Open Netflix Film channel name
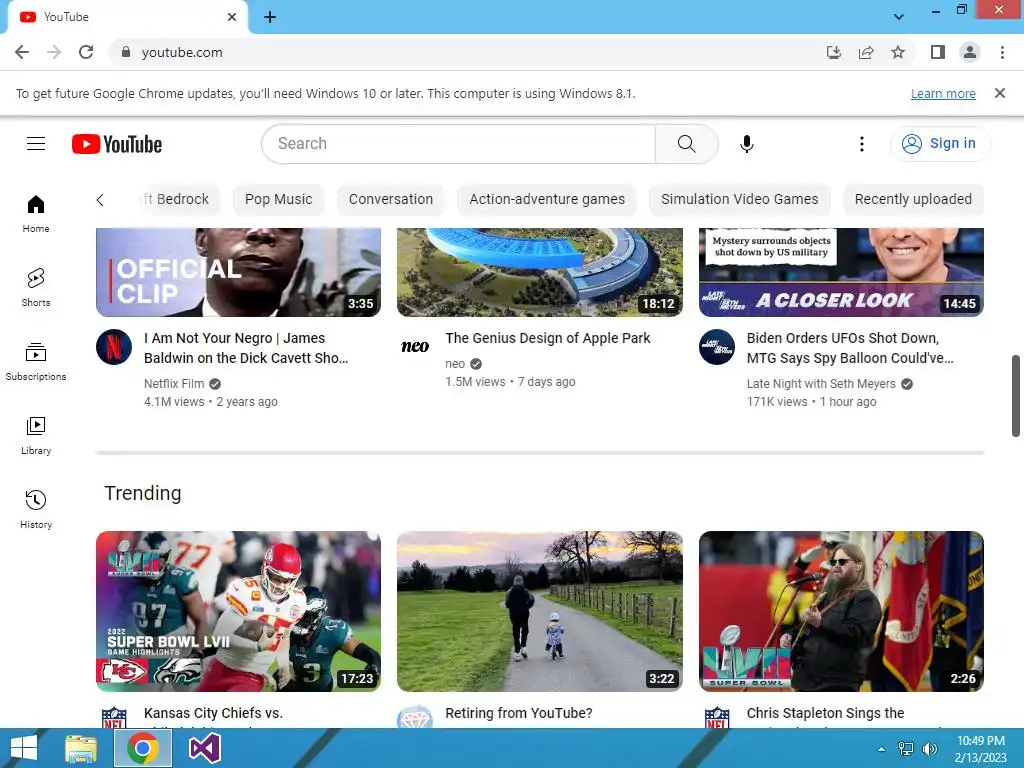Screen dimensions: 1024x768 pyautogui.click(x=174, y=384)
